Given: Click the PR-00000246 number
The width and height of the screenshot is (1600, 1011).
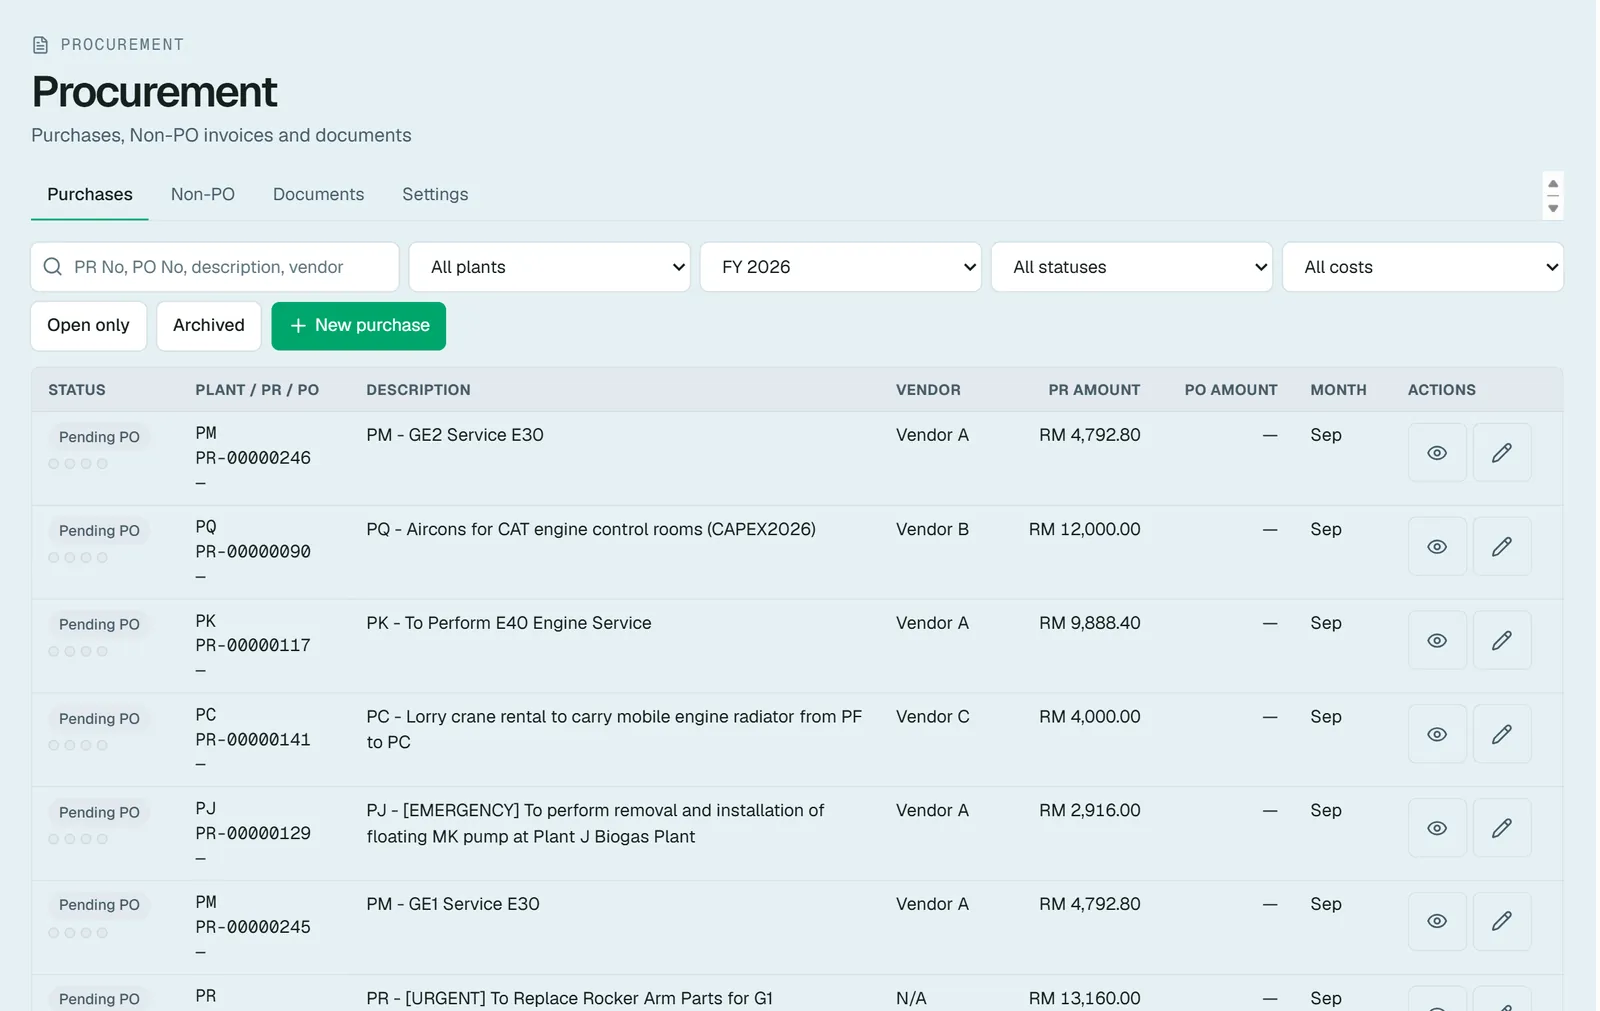Looking at the screenshot, I should (x=253, y=458).
